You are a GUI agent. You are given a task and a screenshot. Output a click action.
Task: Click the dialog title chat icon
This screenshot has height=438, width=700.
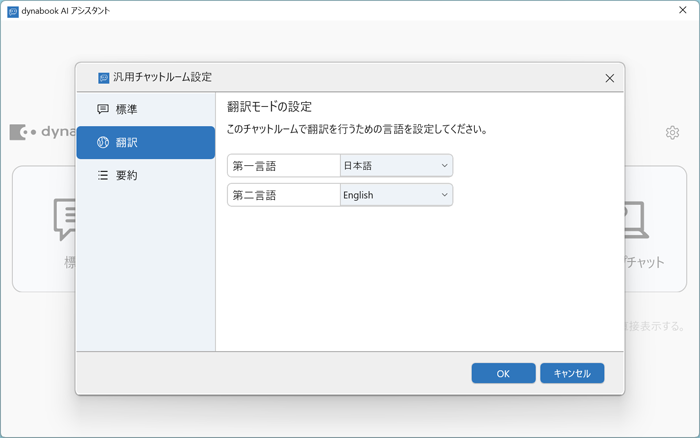tap(104, 78)
